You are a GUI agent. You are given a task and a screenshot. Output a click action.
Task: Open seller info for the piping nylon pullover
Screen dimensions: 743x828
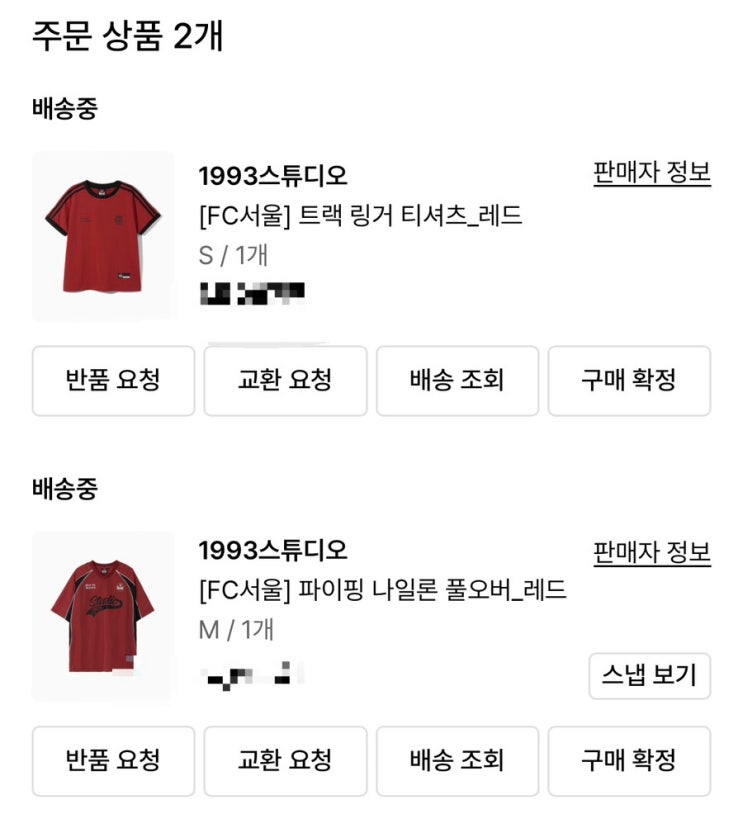pos(651,553)
